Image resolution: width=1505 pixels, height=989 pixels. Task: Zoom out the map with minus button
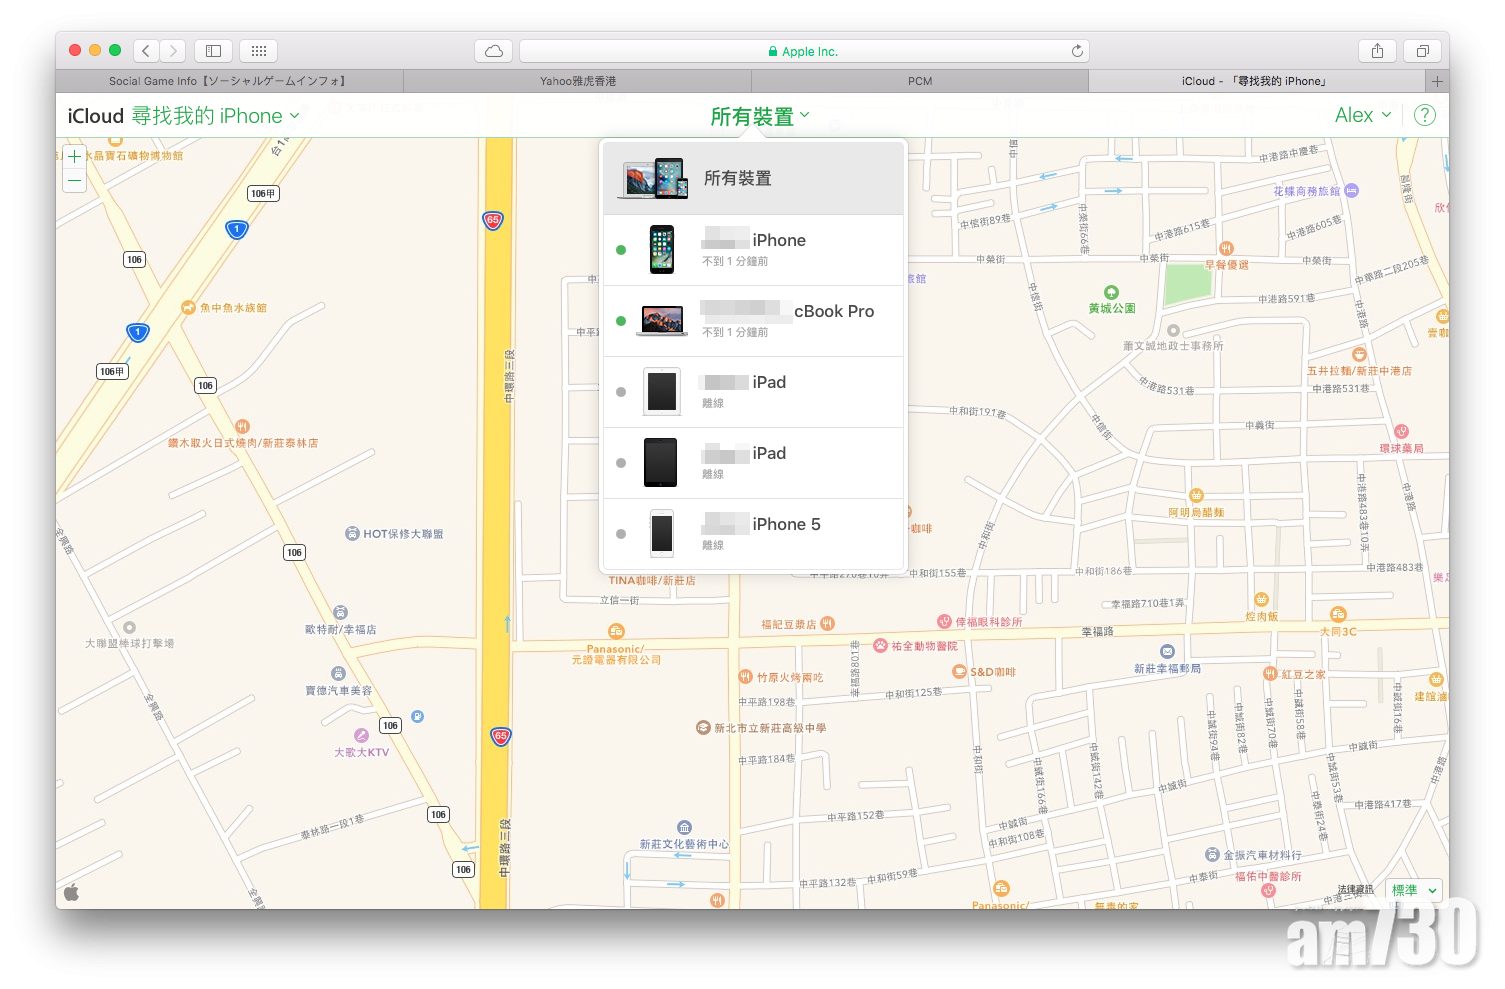[74, 180]
